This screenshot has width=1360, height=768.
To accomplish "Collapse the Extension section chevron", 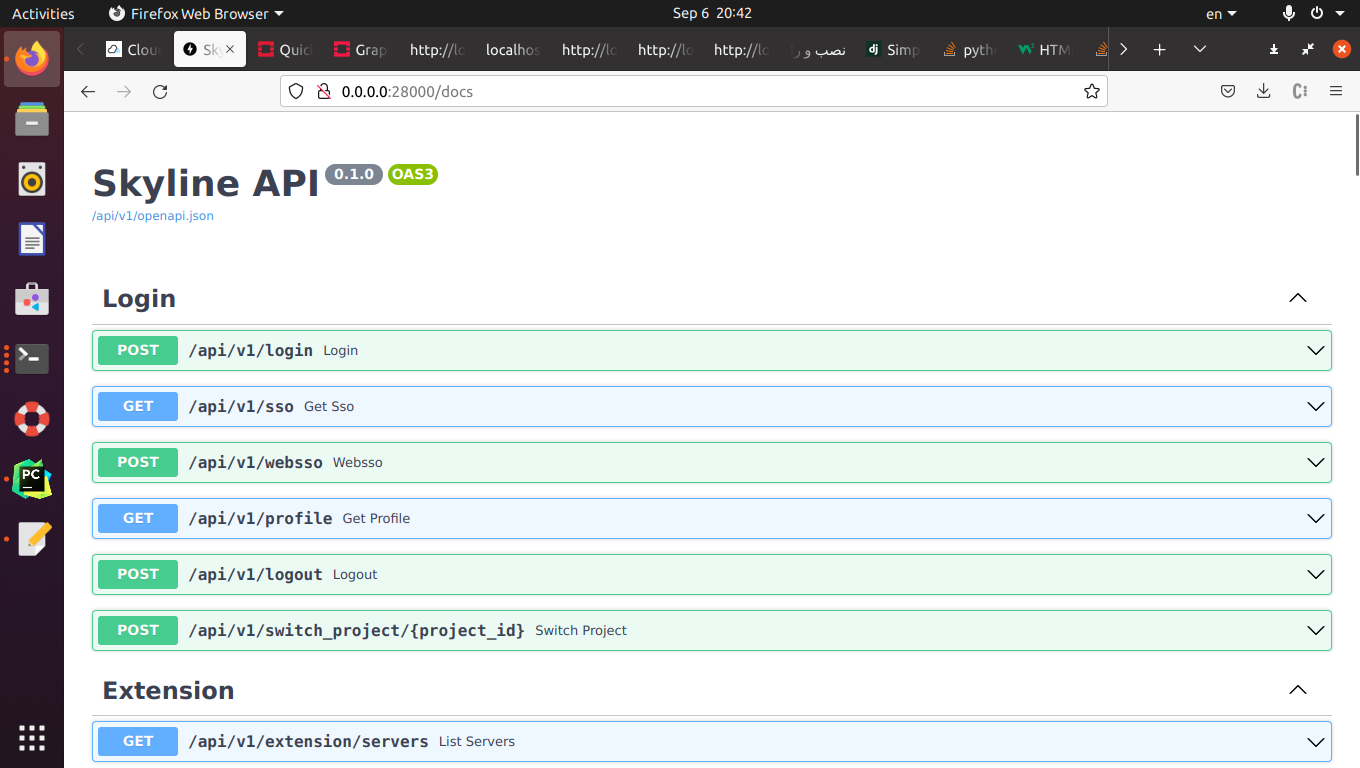I will (x=1298, y=690).
